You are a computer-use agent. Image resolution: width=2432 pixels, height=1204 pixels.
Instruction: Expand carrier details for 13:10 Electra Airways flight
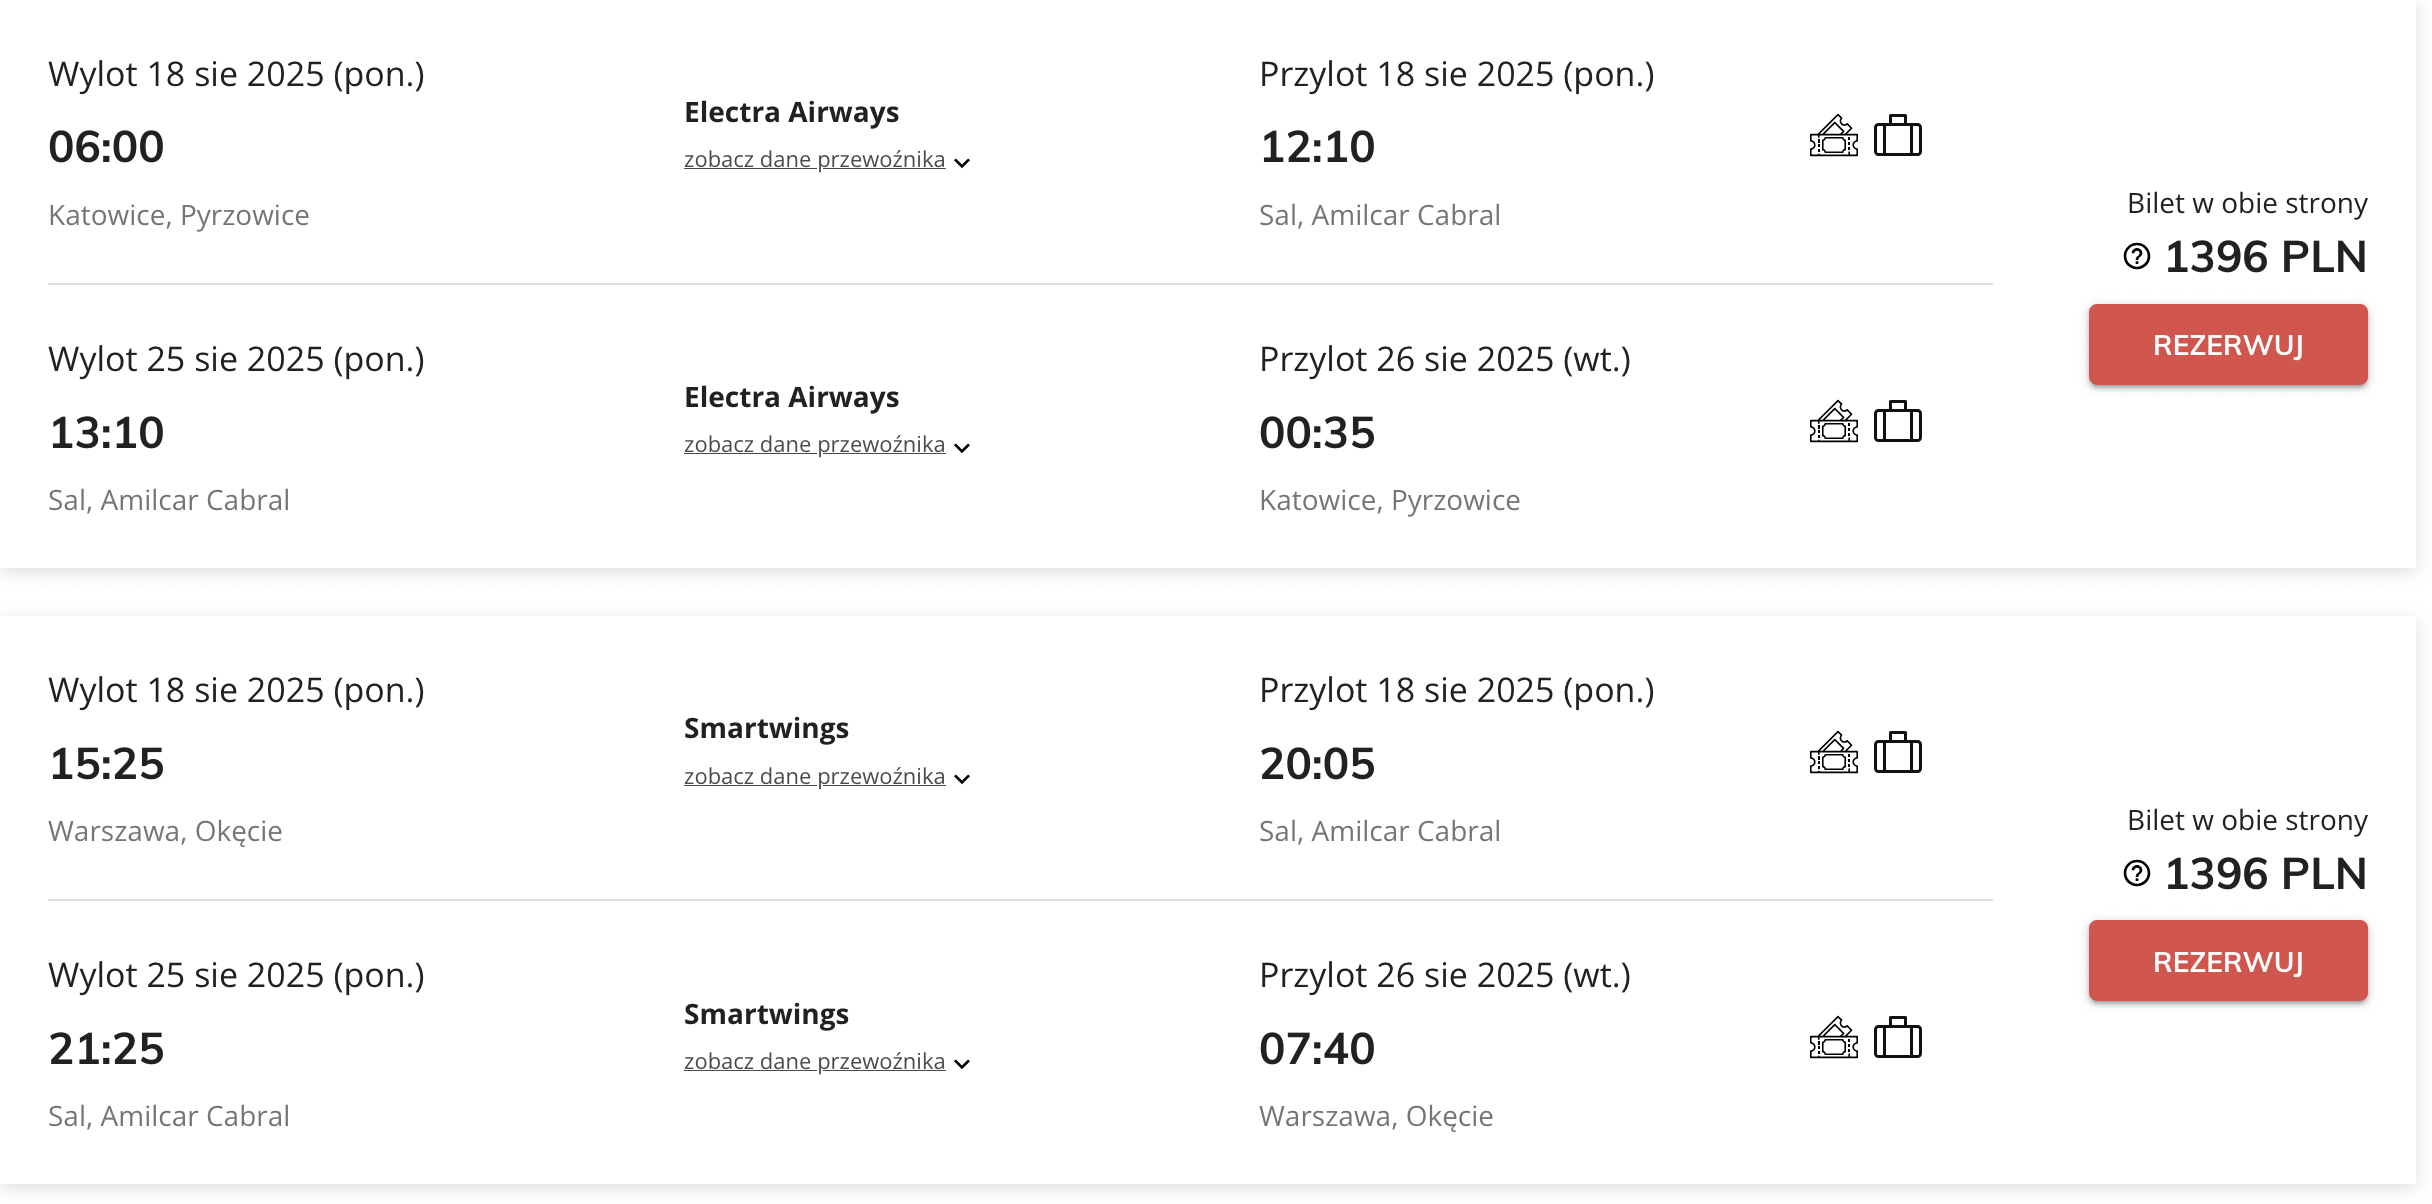(x=827, y=445)
